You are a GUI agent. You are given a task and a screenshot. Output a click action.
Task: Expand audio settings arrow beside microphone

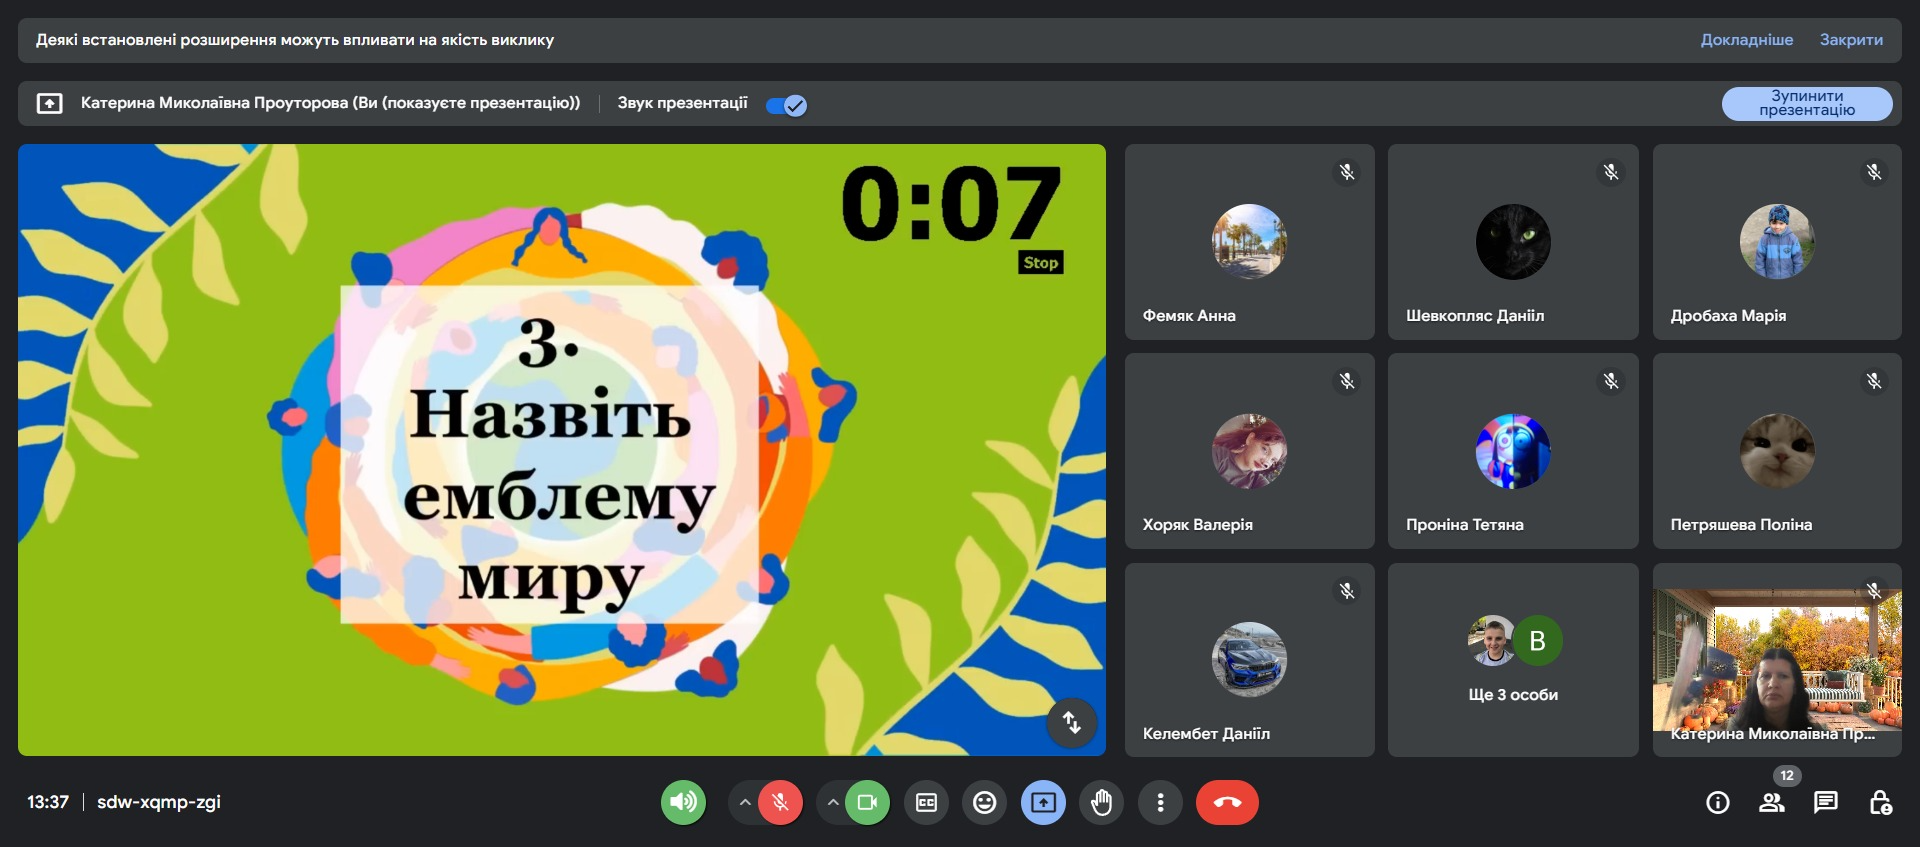click(744, 802)
